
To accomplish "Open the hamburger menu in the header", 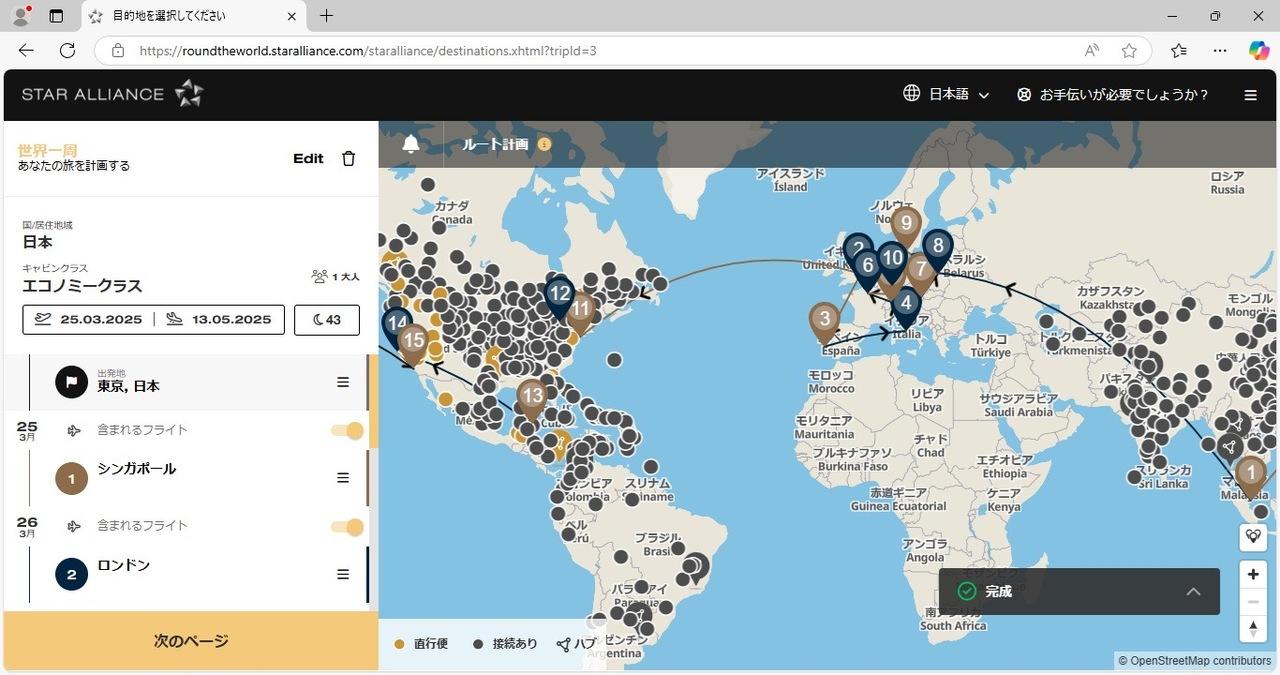I will pos(1250,95).
